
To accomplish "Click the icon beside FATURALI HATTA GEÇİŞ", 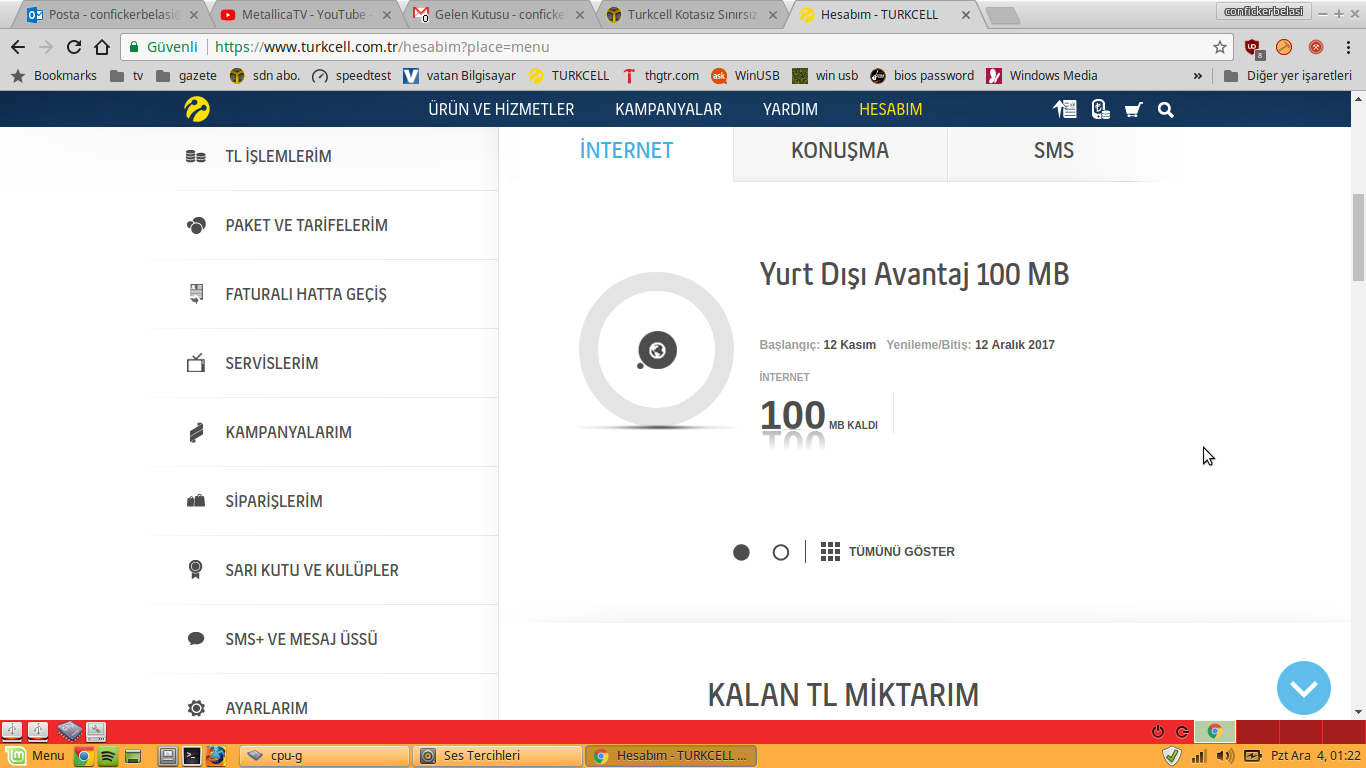I will [x=196, y=294].
